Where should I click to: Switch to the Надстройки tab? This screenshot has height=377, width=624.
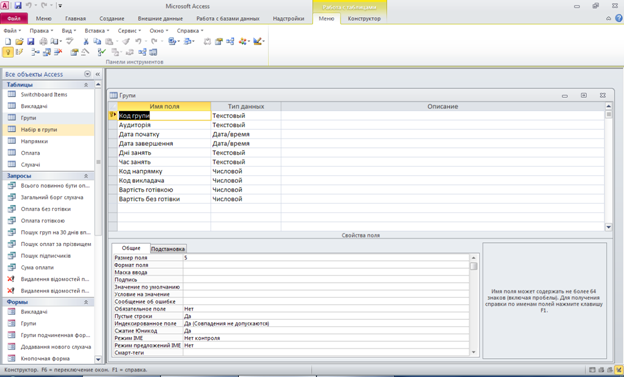point(289,18)
